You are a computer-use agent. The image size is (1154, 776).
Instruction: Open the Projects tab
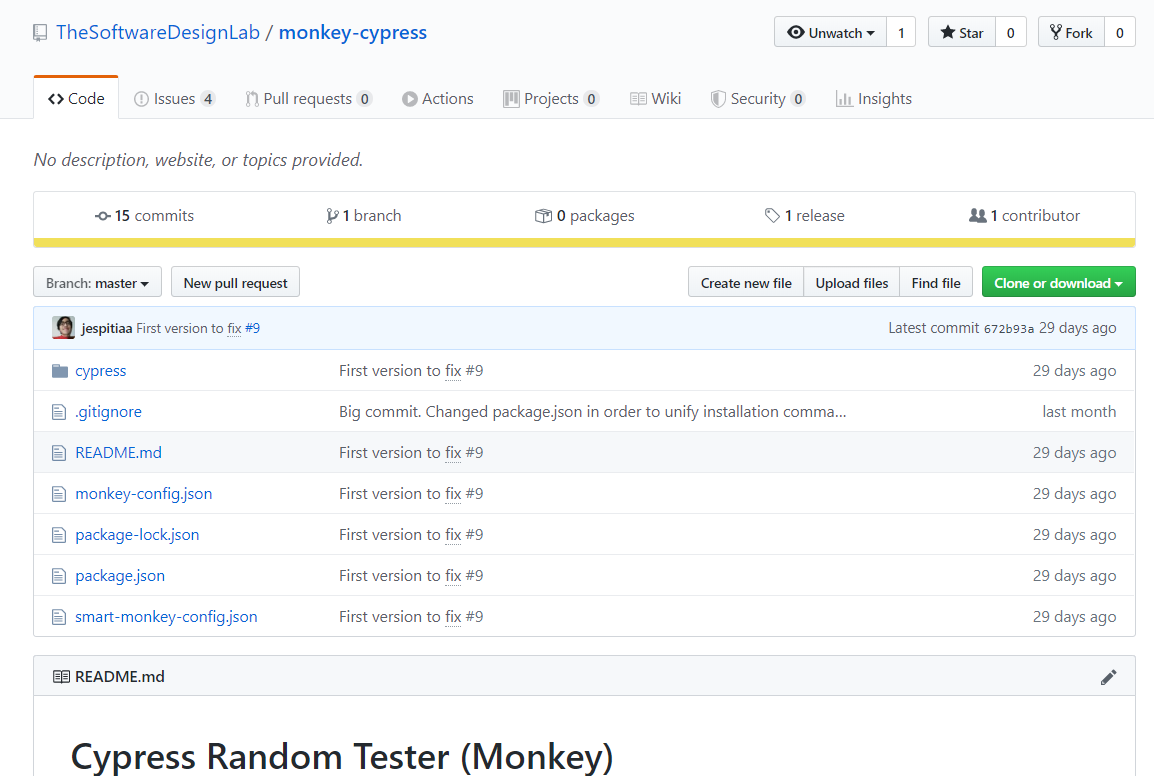point(551,99)
